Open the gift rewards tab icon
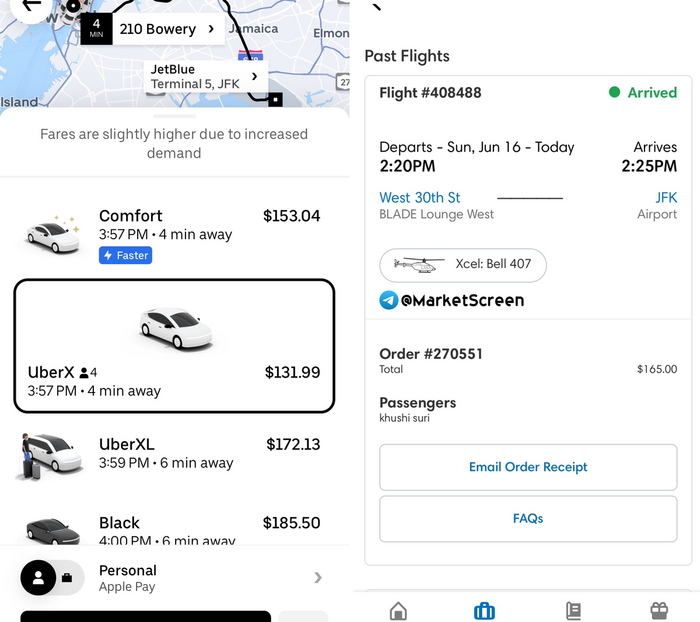 tap(658, 610)
